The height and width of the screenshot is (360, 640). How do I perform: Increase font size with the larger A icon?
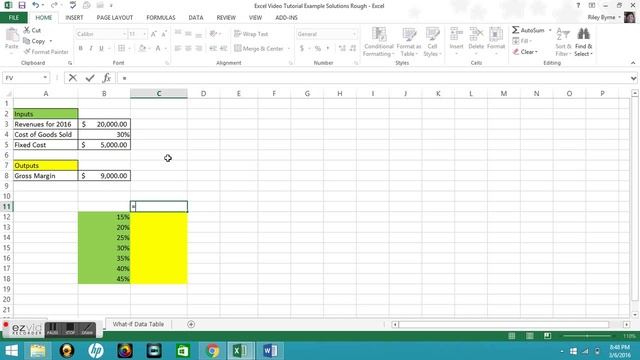[x=154, y=34]
